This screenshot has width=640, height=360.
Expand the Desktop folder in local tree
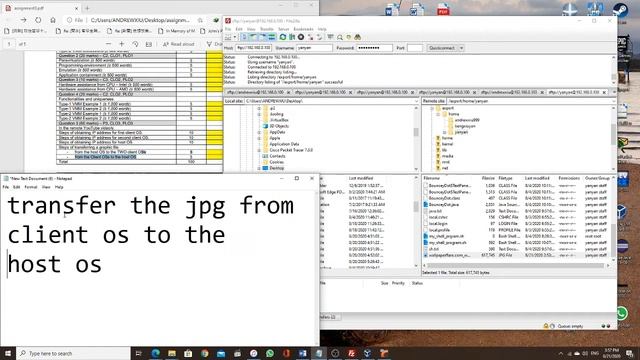(259, 168)
